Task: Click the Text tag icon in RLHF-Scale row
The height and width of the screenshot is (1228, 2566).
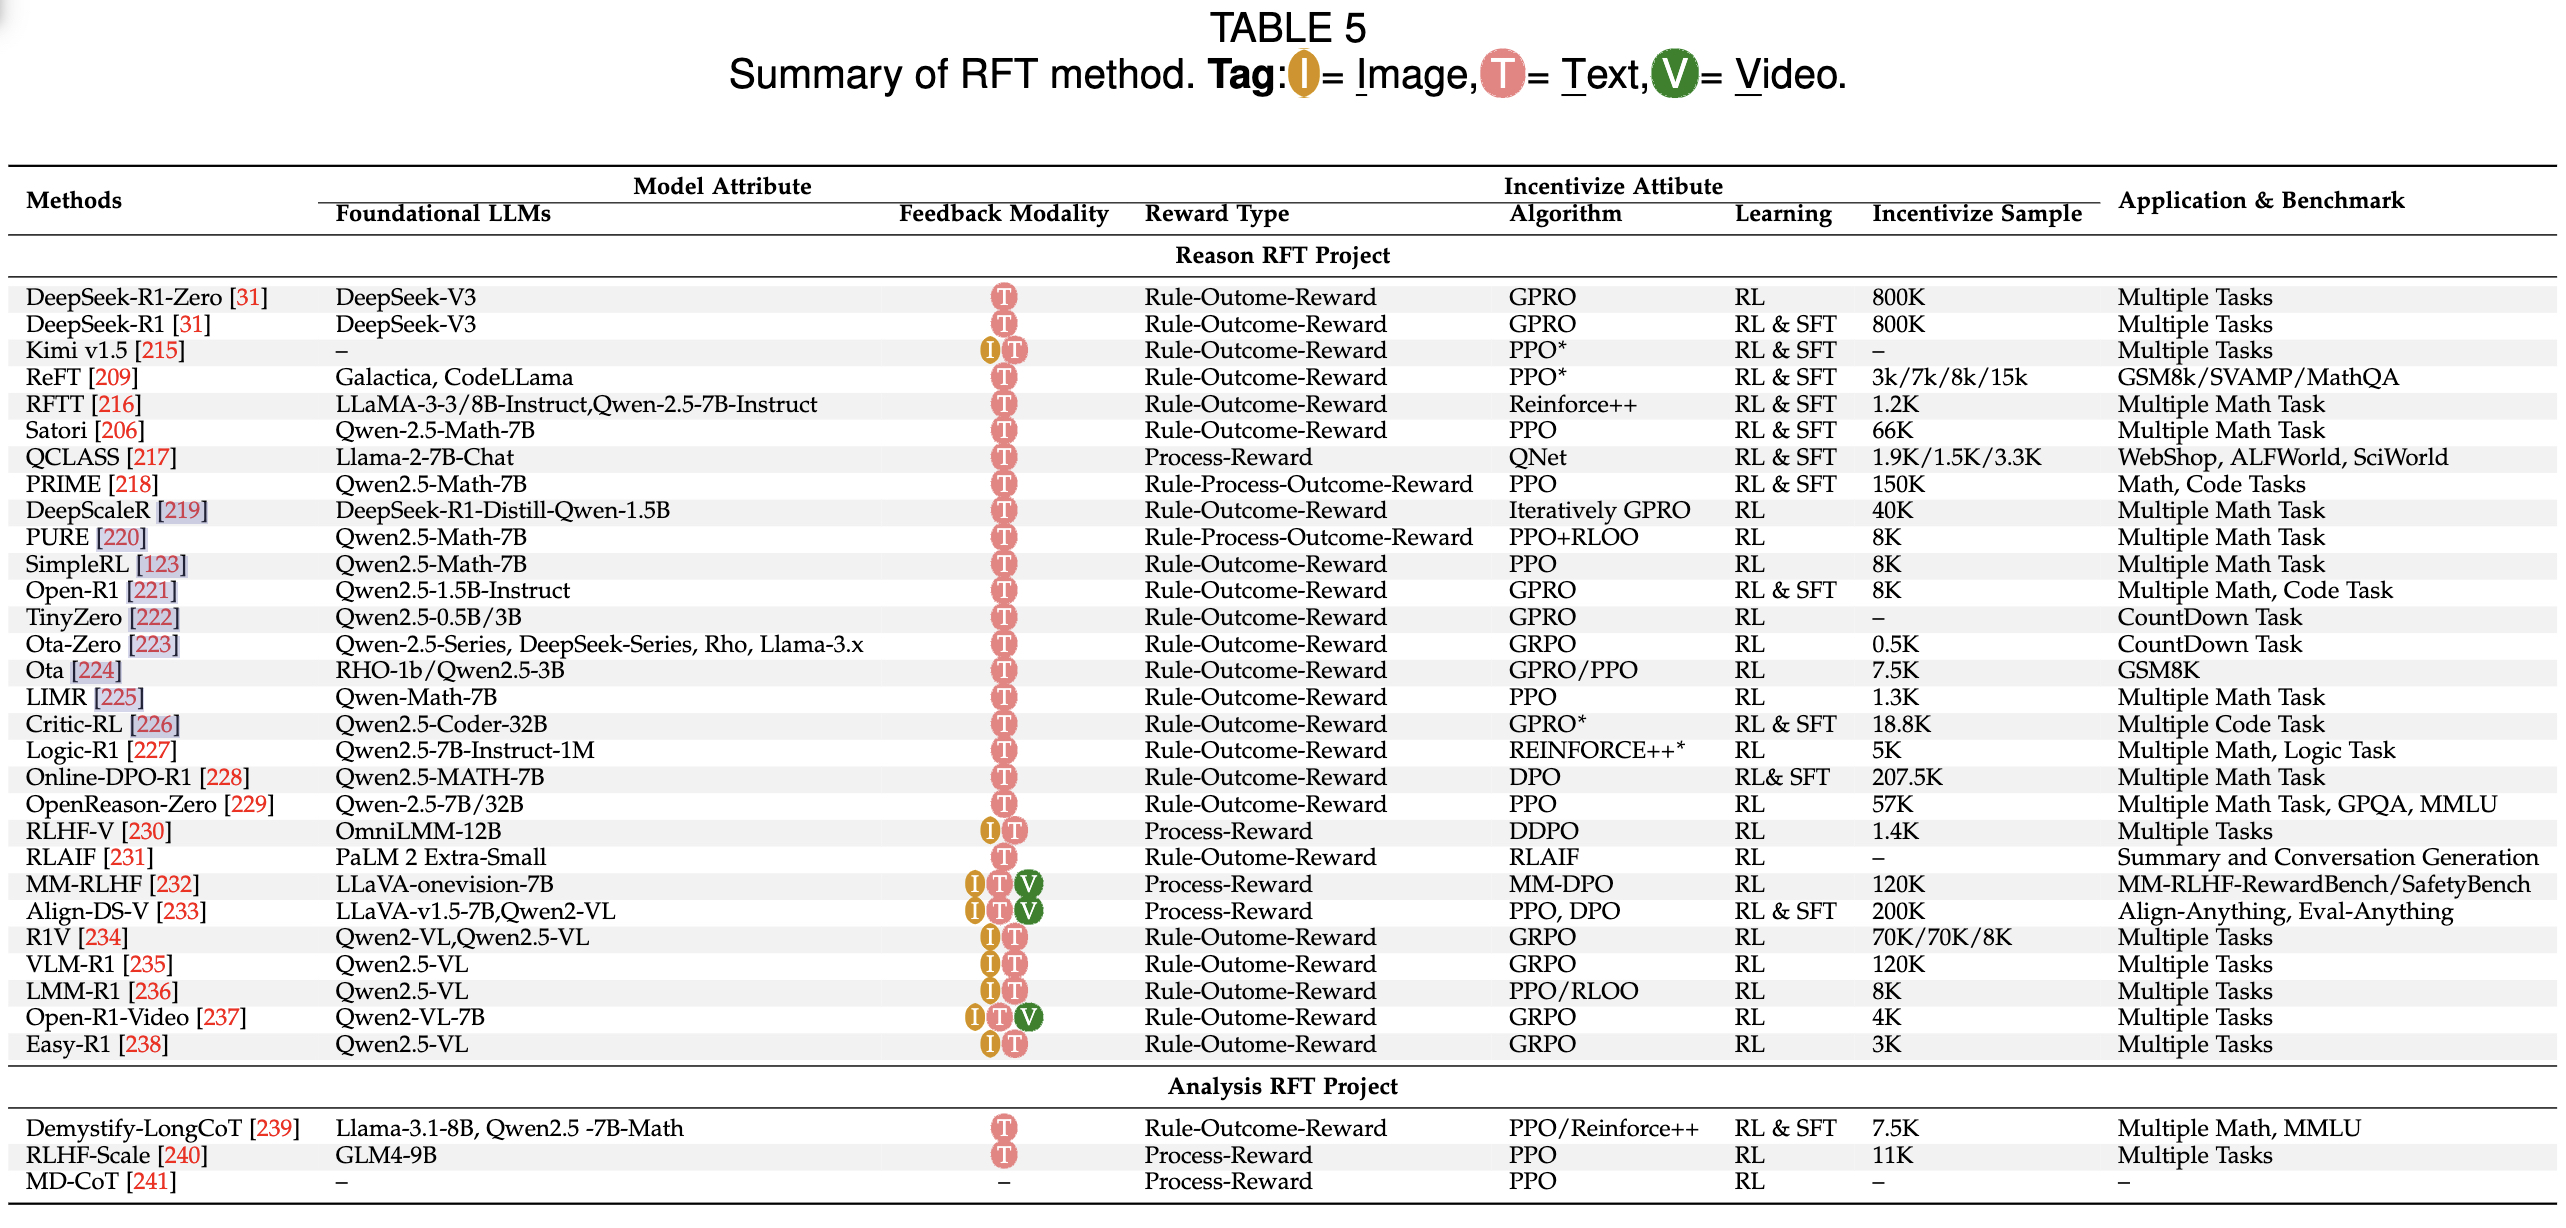Action: (x=1004, y=1155)
